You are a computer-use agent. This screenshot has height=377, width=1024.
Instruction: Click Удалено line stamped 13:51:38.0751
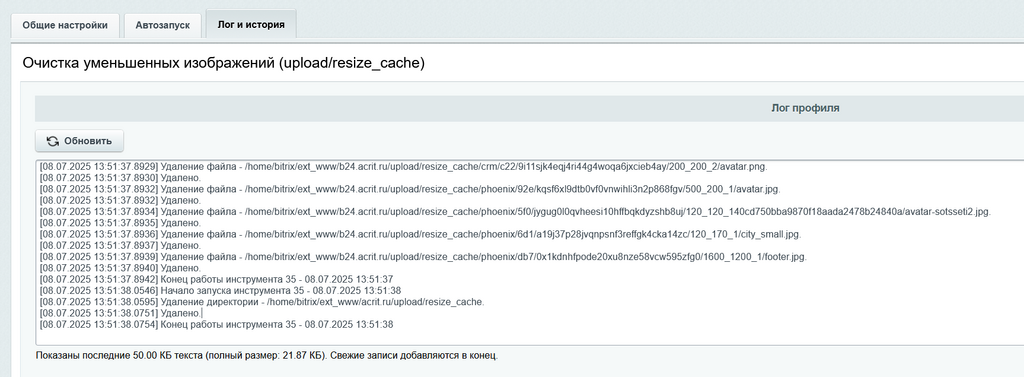121,314
